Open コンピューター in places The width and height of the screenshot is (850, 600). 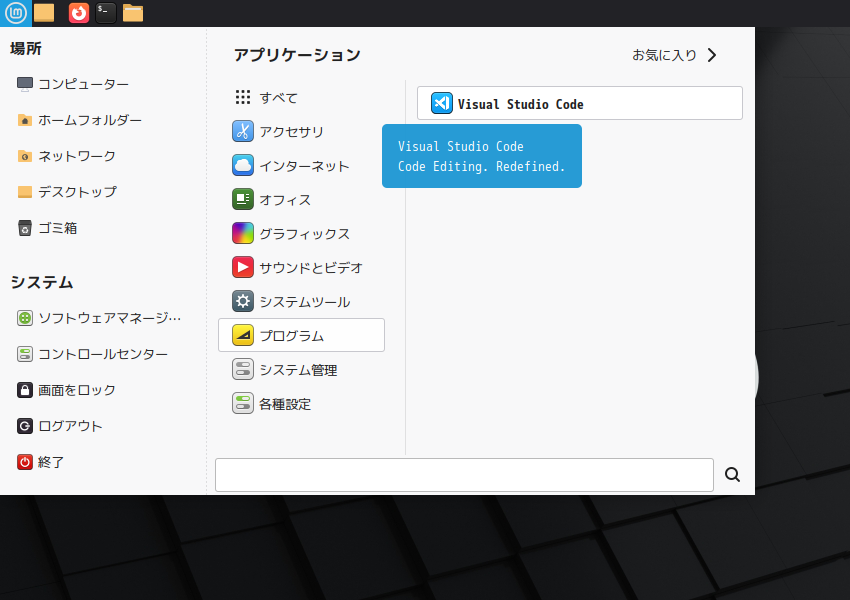click(73, 84)
